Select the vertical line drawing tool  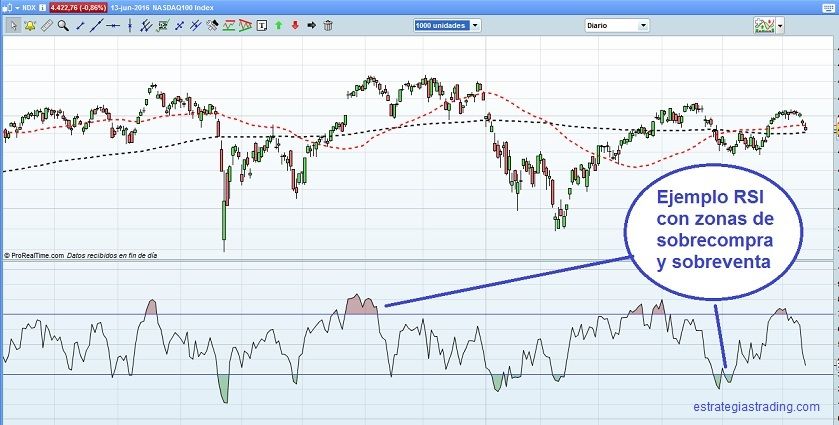pos(130,25)
